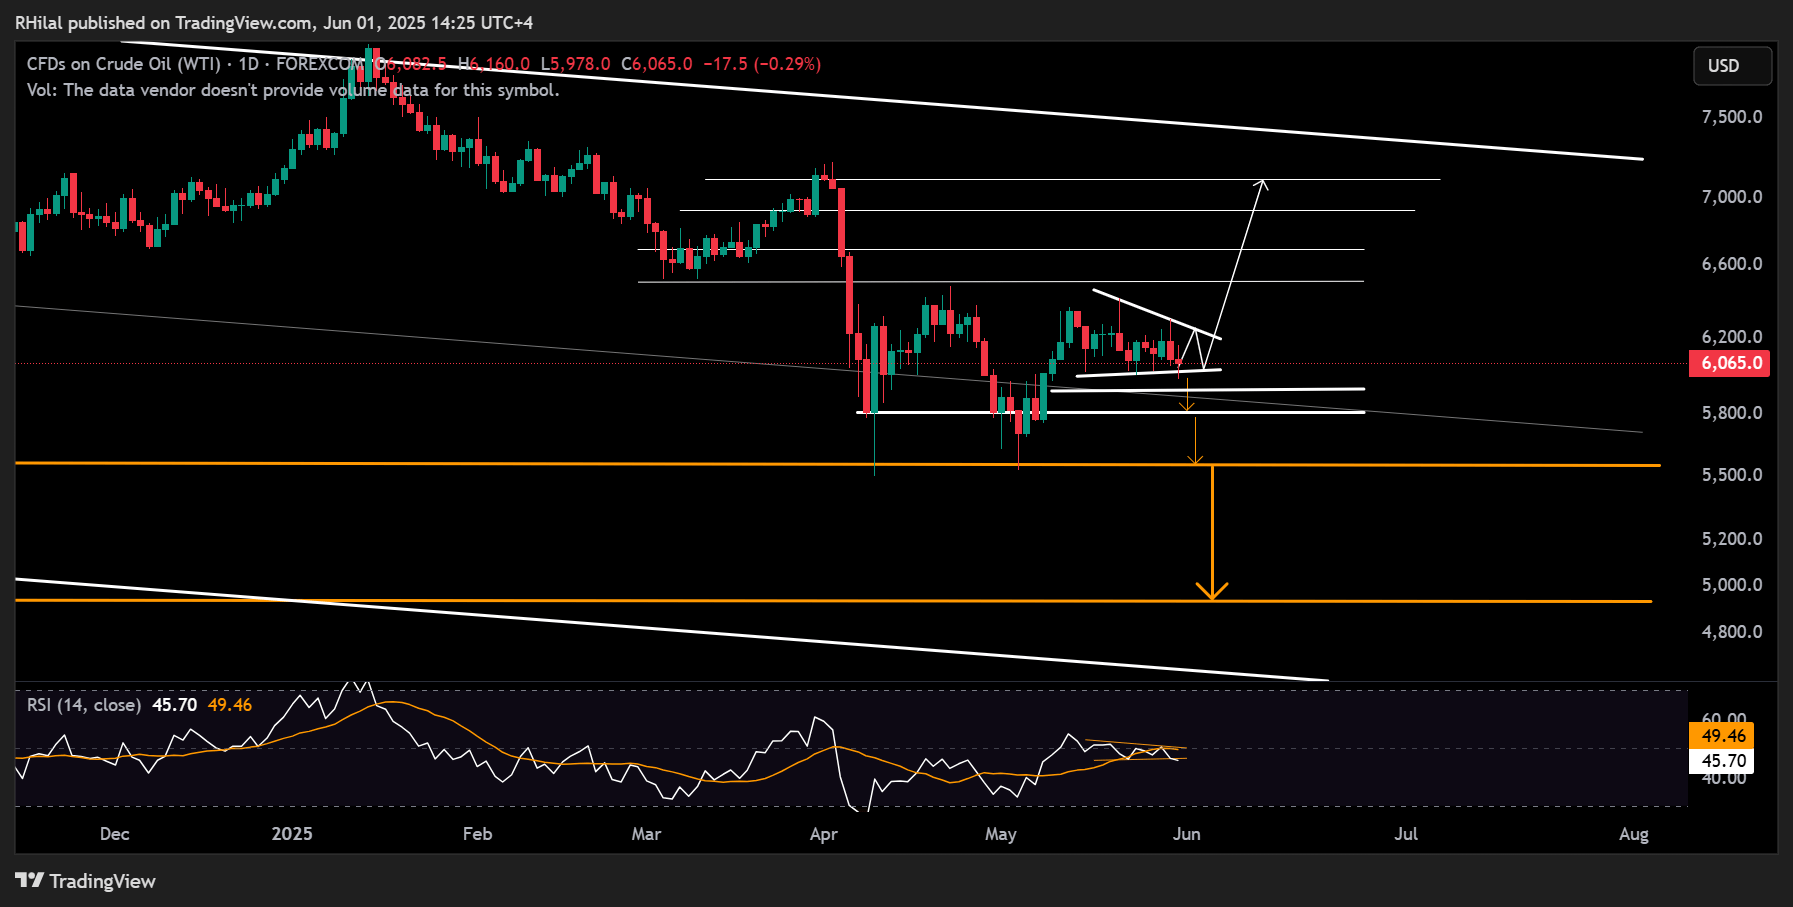Click the Vol data vendor notice
The image size is (1793, 907).
pyautogui.click(x=293, y=90)
